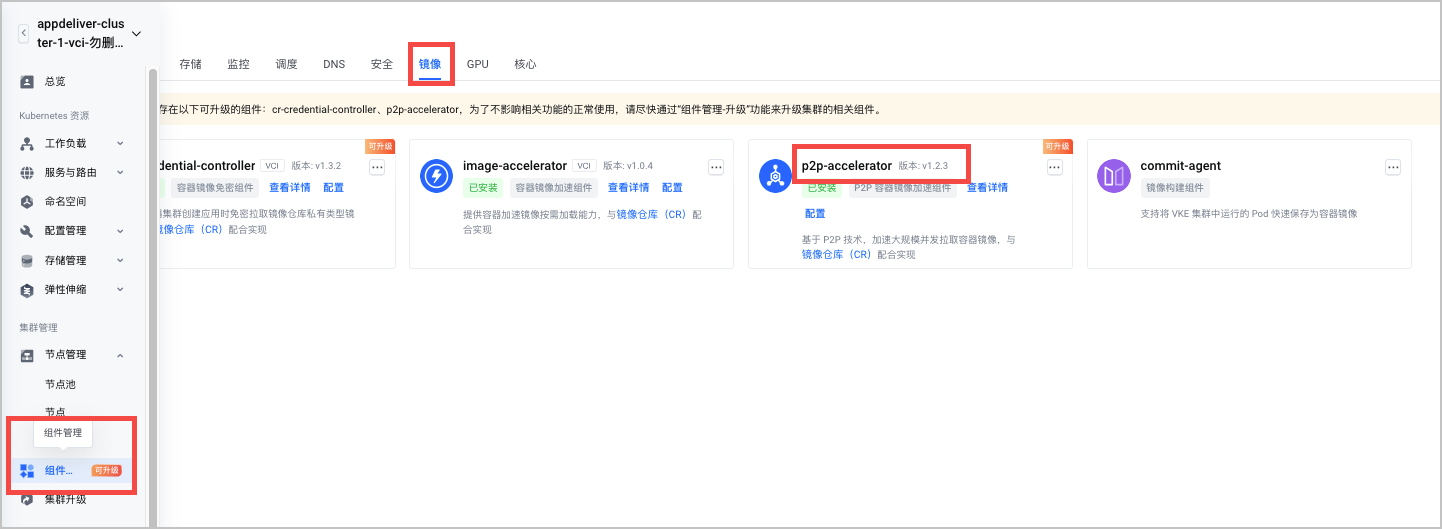Select the 监控 monitoring tab

tap(238, 64)
